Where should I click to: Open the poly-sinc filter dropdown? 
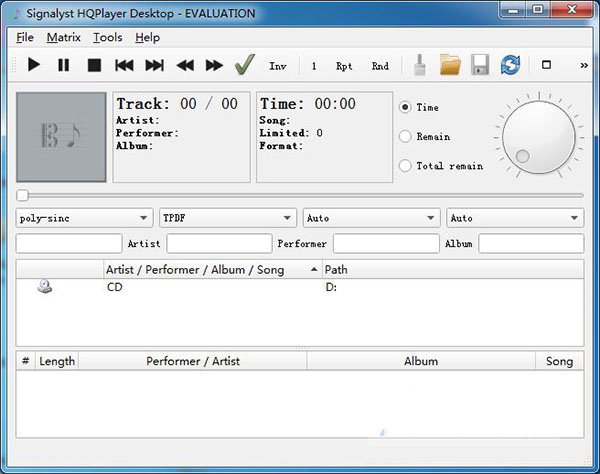(84, 218)
